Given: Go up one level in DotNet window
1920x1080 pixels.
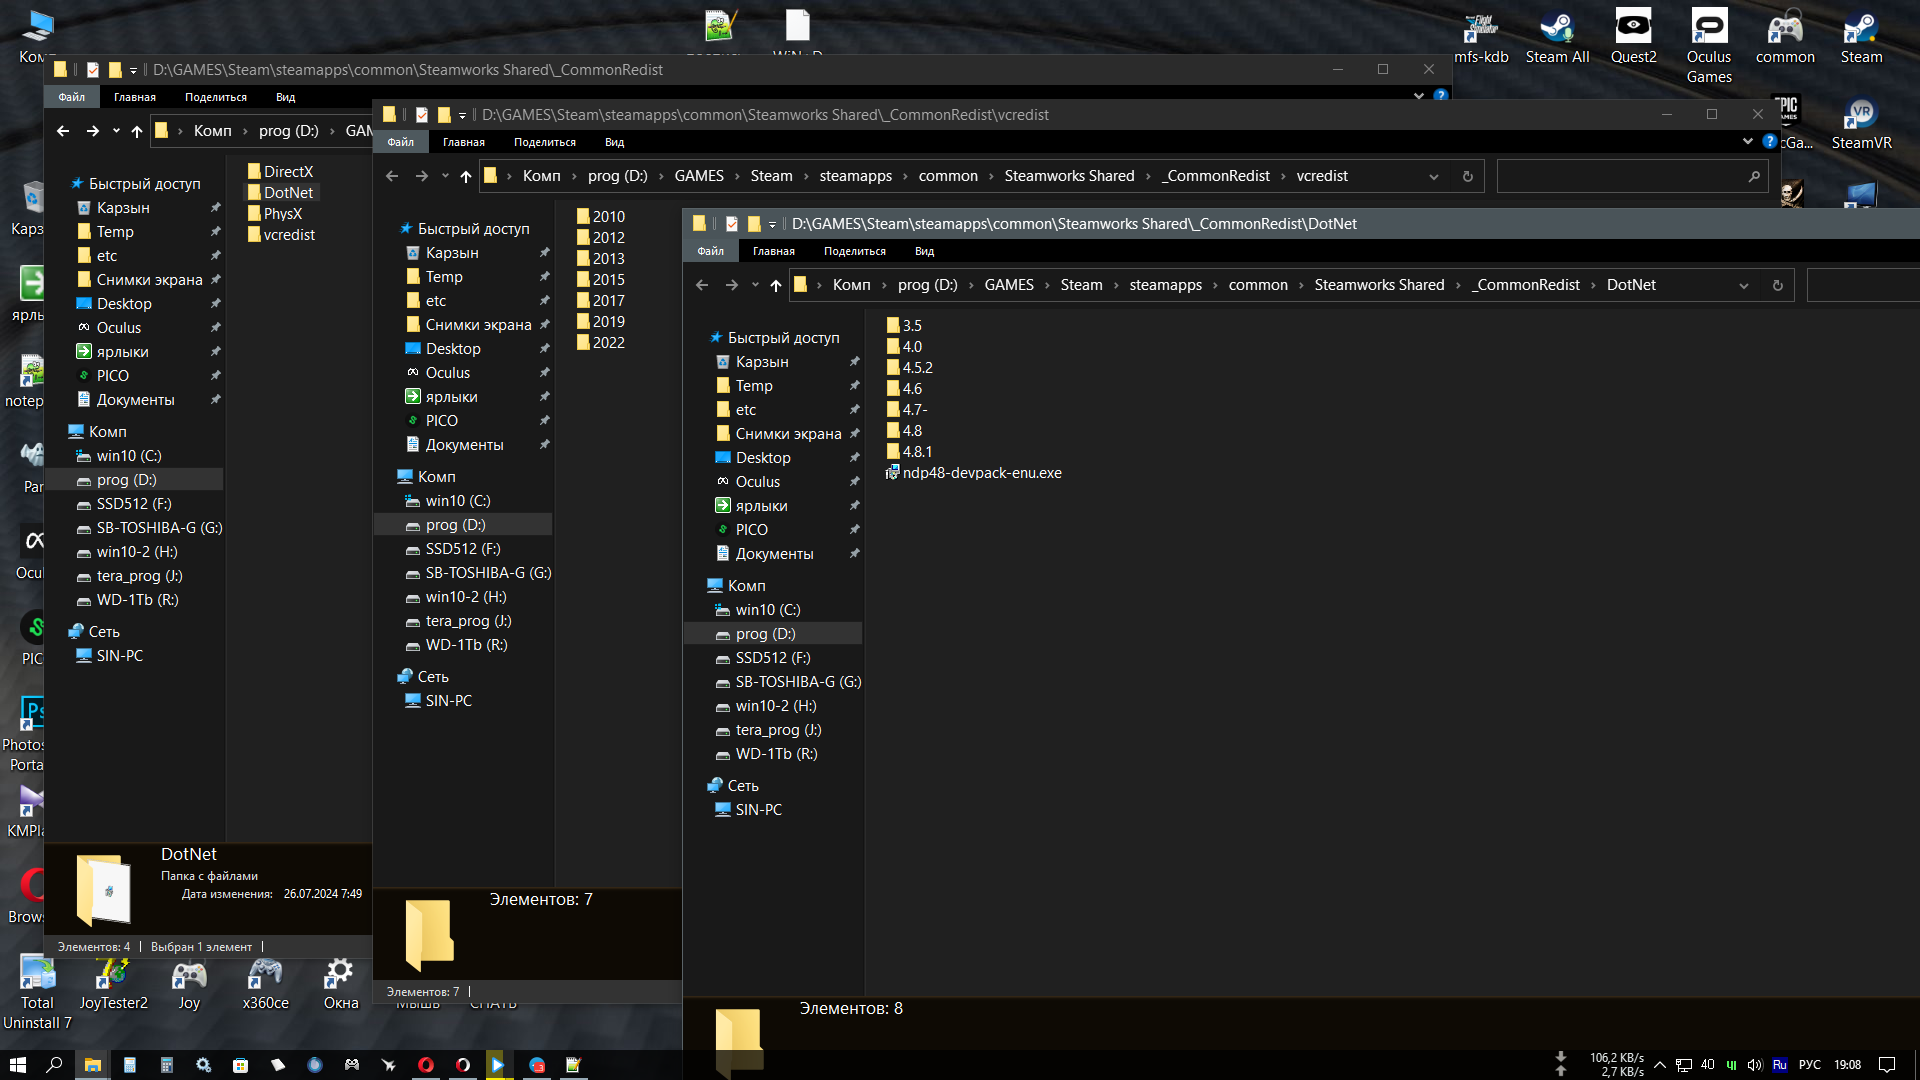Looking at the screenshot, I should tap(776, 285).
